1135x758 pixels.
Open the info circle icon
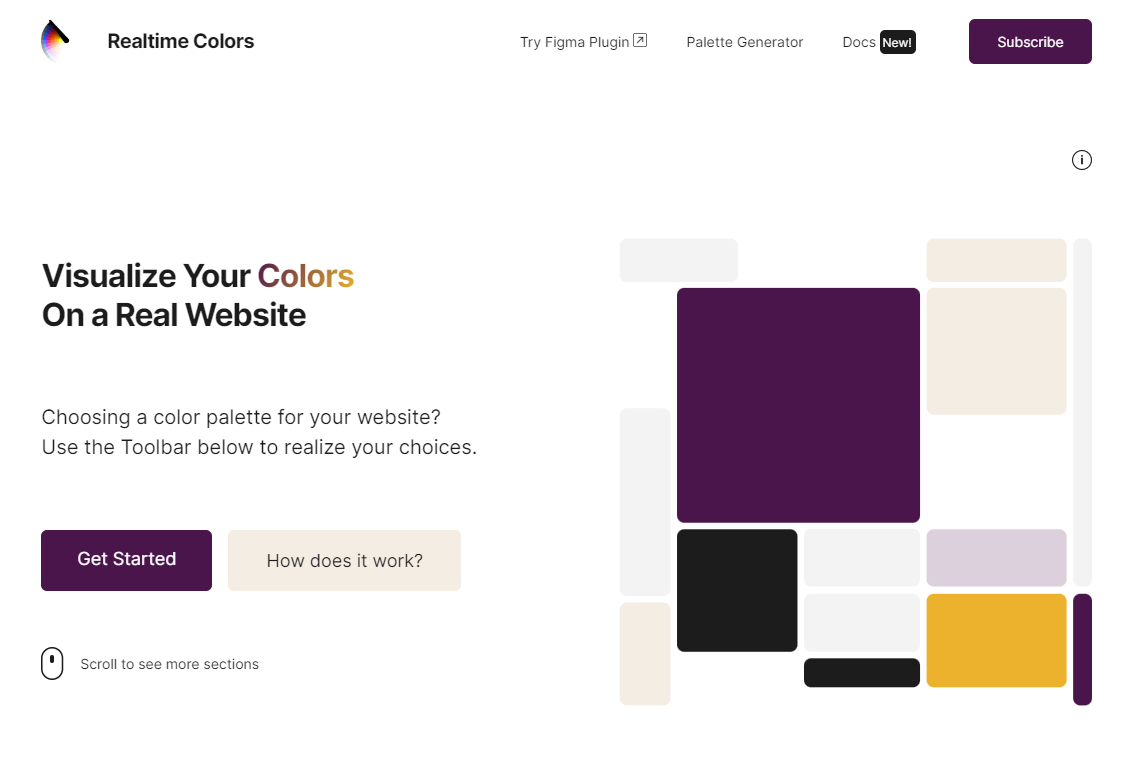(1081, 160)
